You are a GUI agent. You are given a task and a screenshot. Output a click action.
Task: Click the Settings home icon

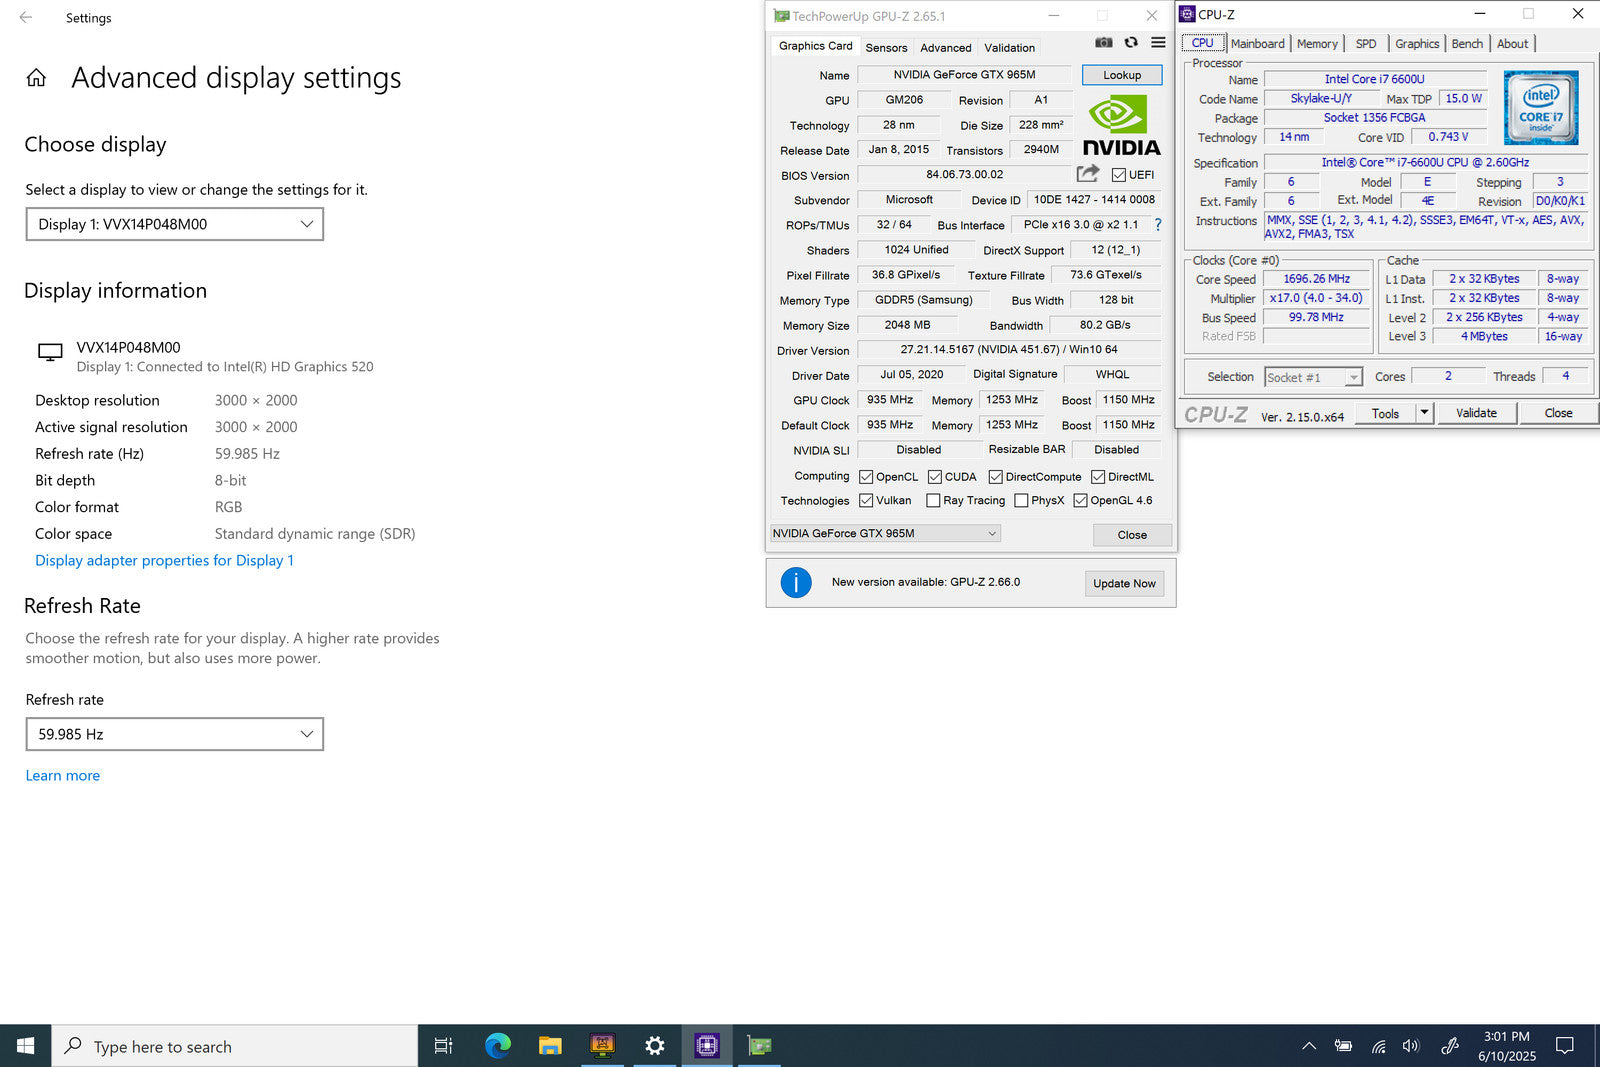point(36,78)
